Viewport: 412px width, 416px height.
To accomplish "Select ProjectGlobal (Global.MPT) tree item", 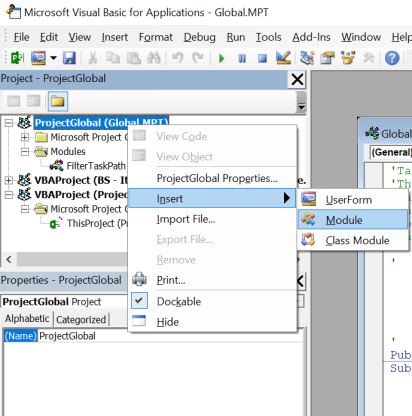I will [101, 123].
